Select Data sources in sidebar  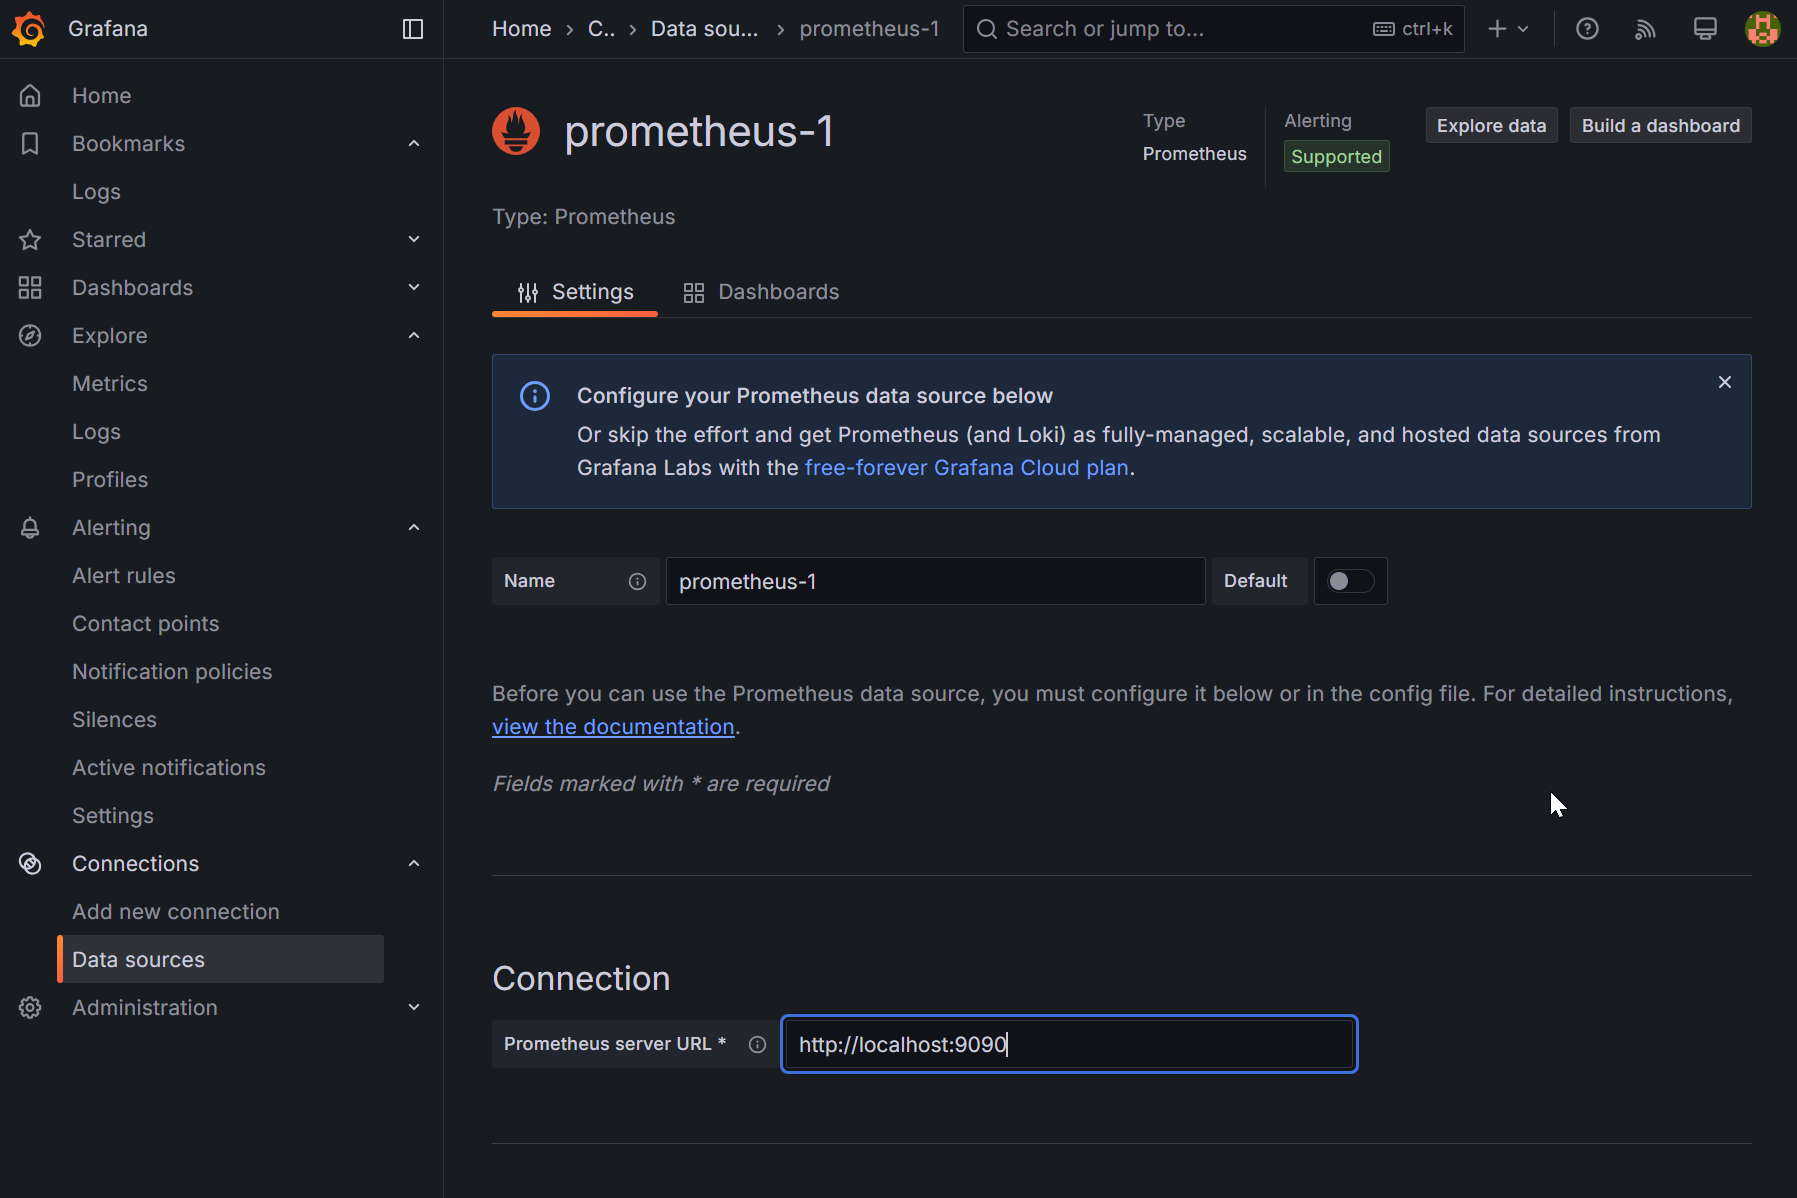221,959
